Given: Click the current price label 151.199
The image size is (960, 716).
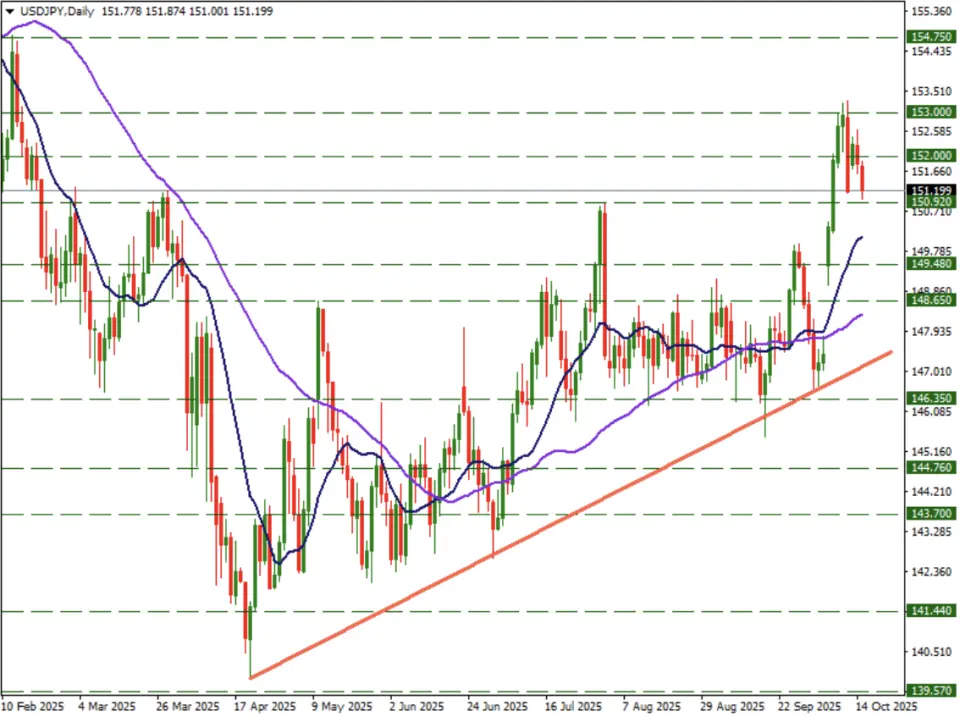Looking at the screenshot, I should click(x=931, y=190).
